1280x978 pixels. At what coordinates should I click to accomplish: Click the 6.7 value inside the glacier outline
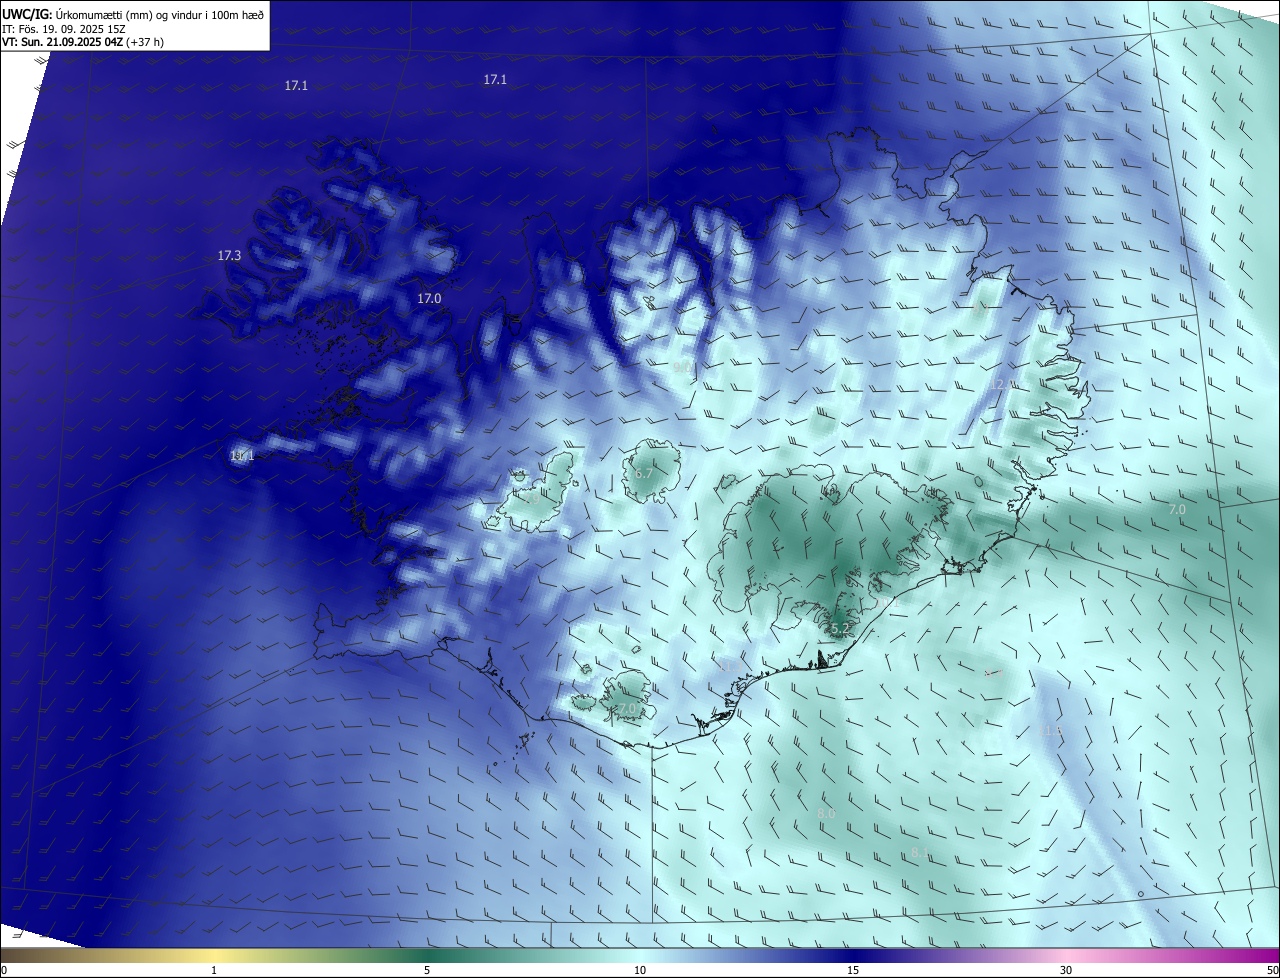coord(643,473)
